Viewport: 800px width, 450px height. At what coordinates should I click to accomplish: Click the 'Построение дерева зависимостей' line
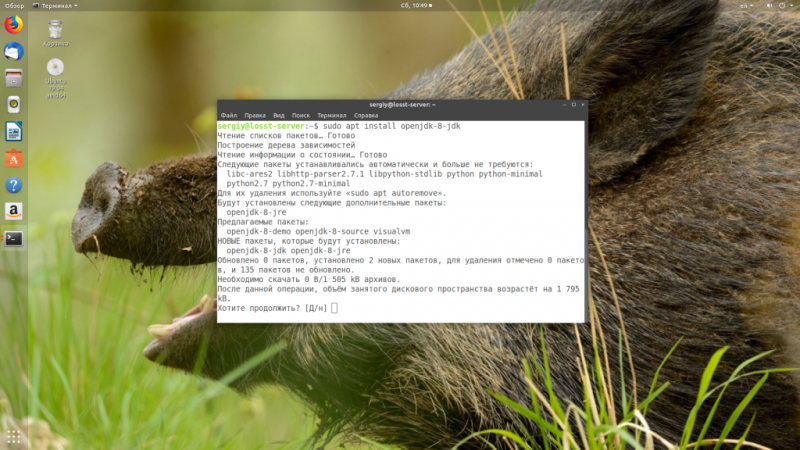coord(286,145)
